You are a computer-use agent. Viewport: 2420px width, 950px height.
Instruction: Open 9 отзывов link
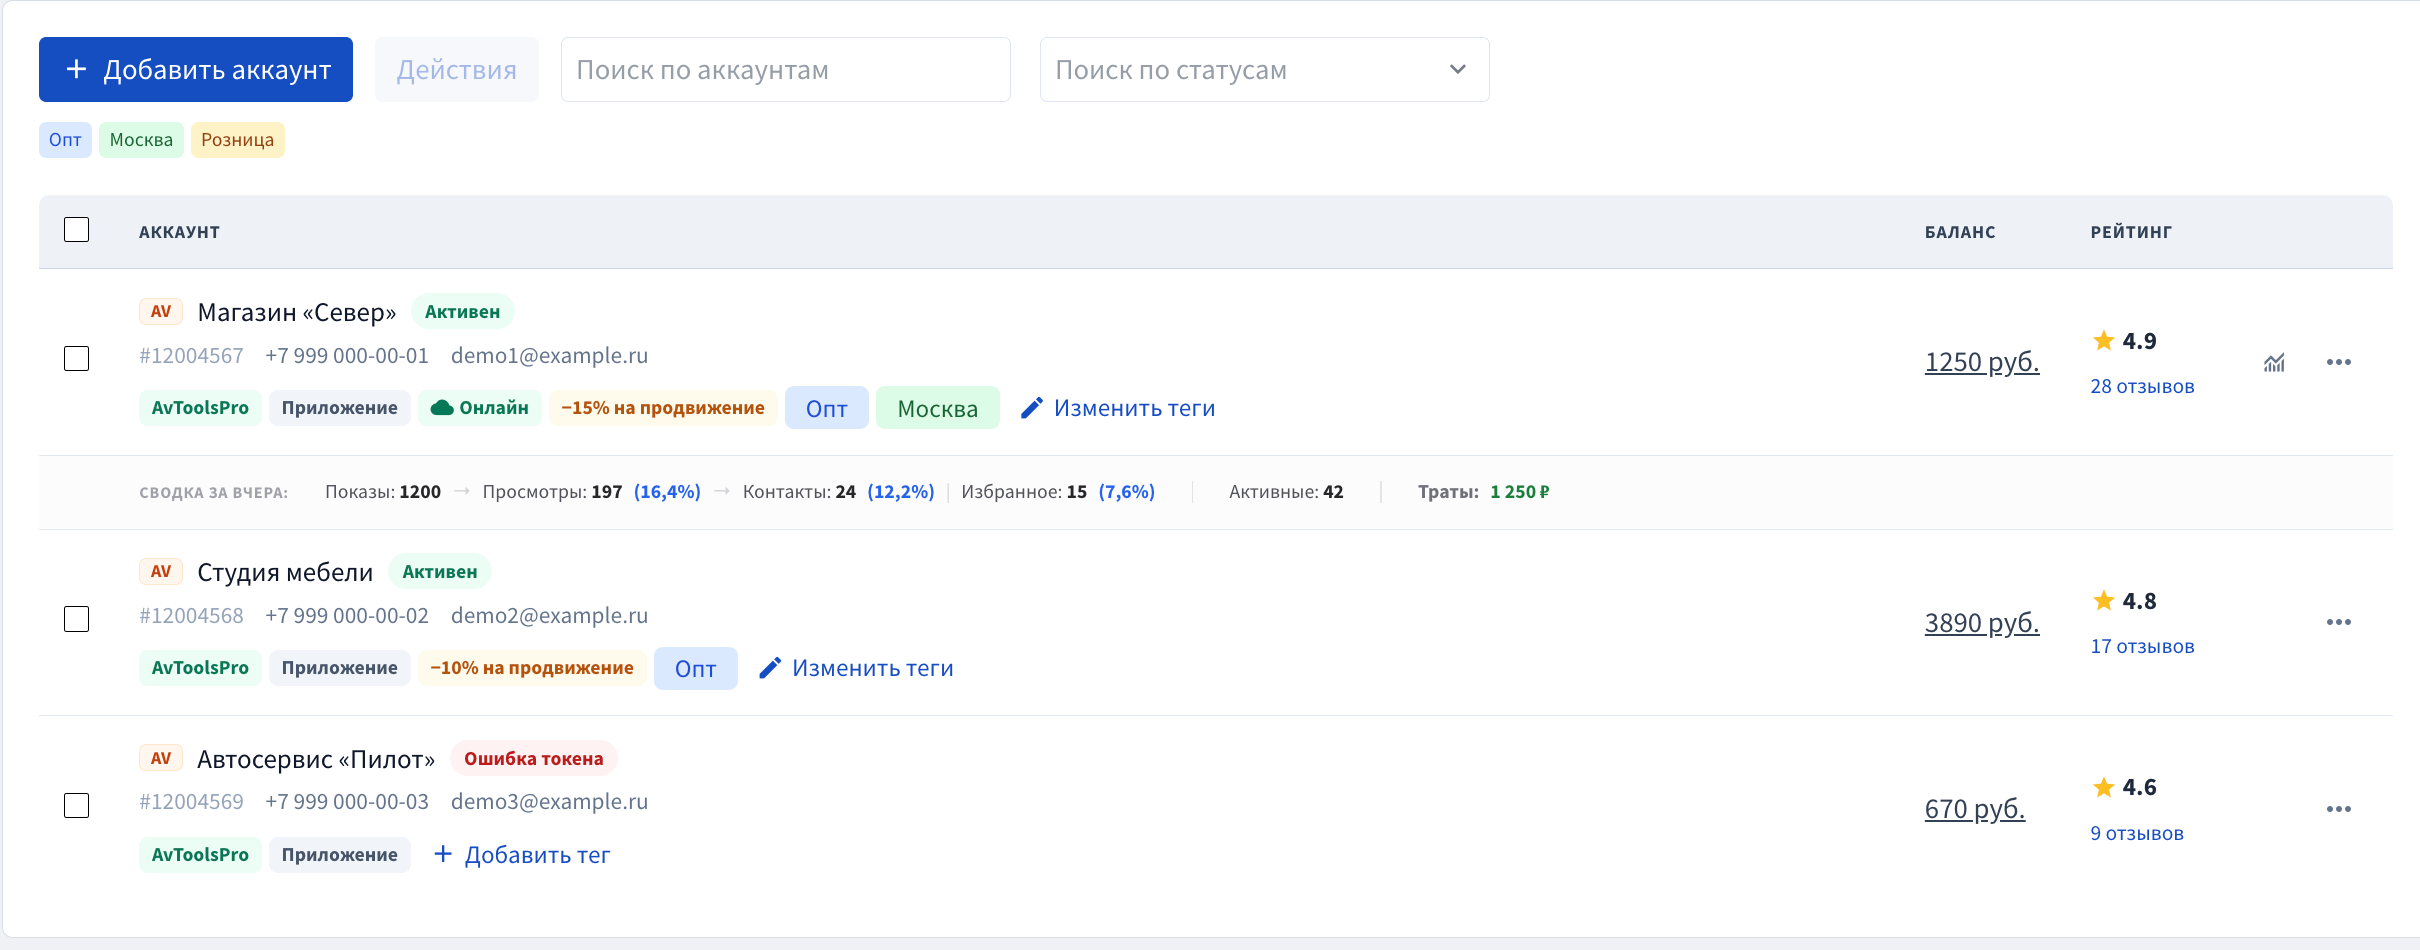click(2137, 833)
